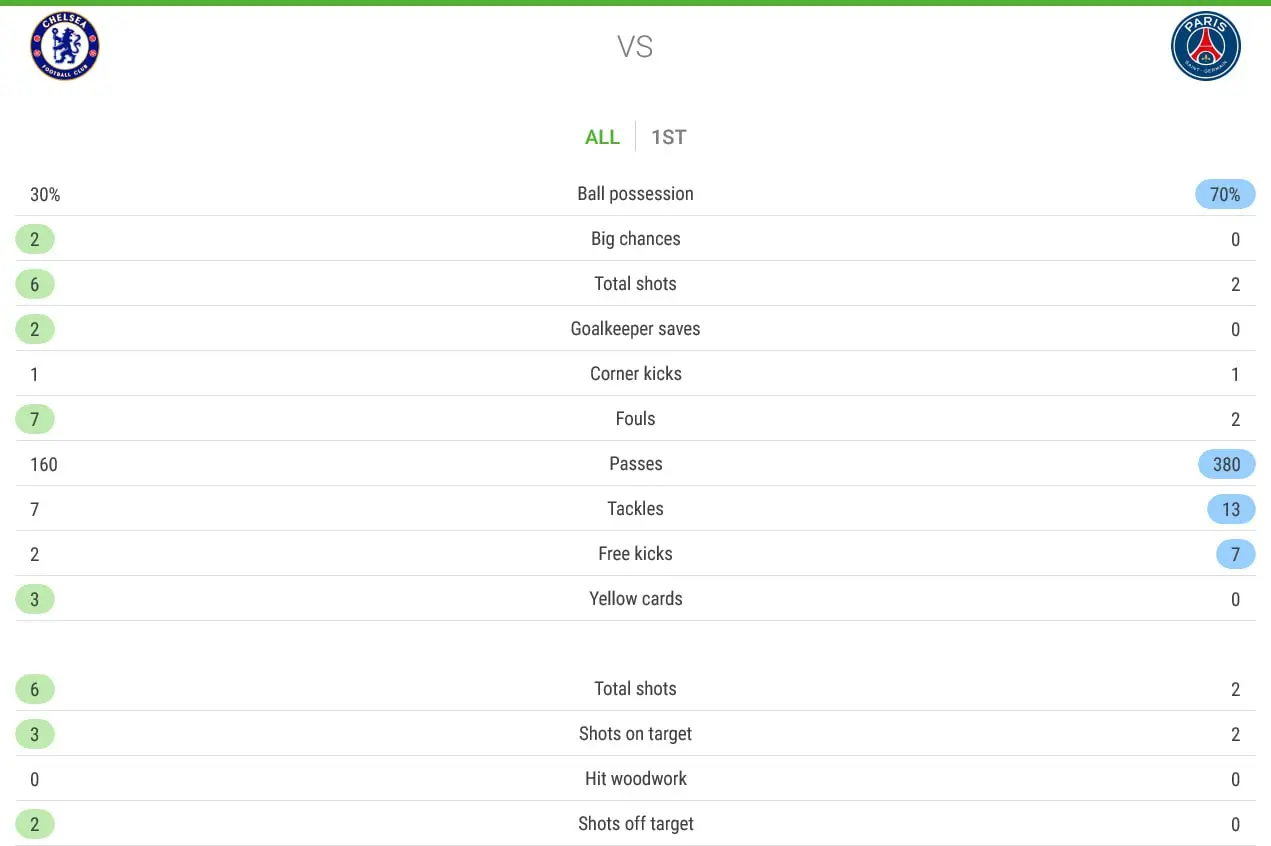Viewport: 1271px width, 846px height.
Task: Click the VS text between teams
Action: click(x=635, y=47)
